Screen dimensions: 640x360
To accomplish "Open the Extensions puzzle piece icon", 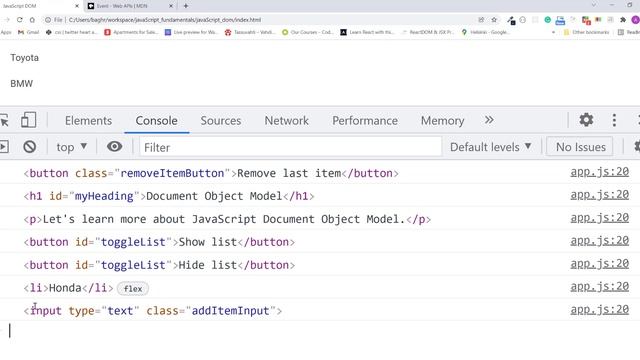I will (x=623, y=20).
